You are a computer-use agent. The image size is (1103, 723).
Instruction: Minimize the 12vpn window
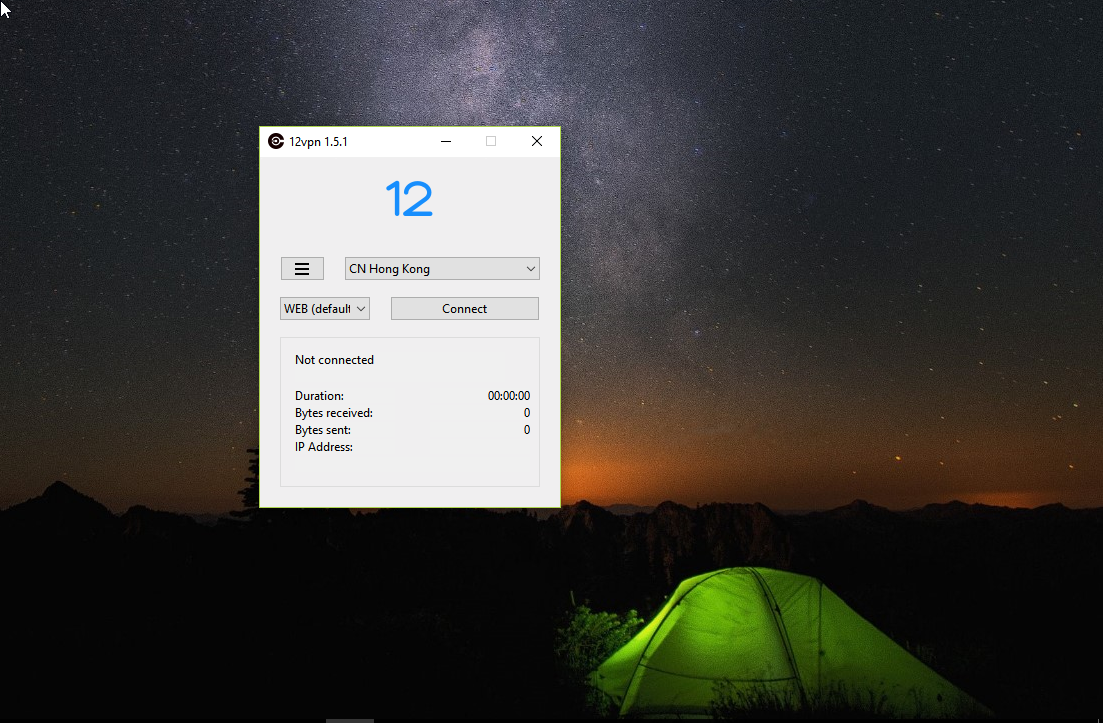coord(446,141)
